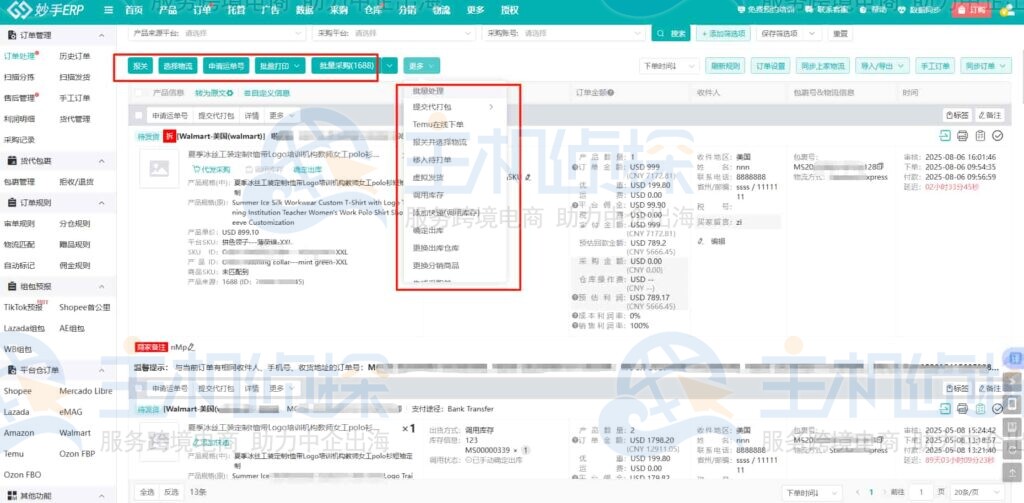
Task: Click the 订单设置 button
Action: click(x=771, y=65)
